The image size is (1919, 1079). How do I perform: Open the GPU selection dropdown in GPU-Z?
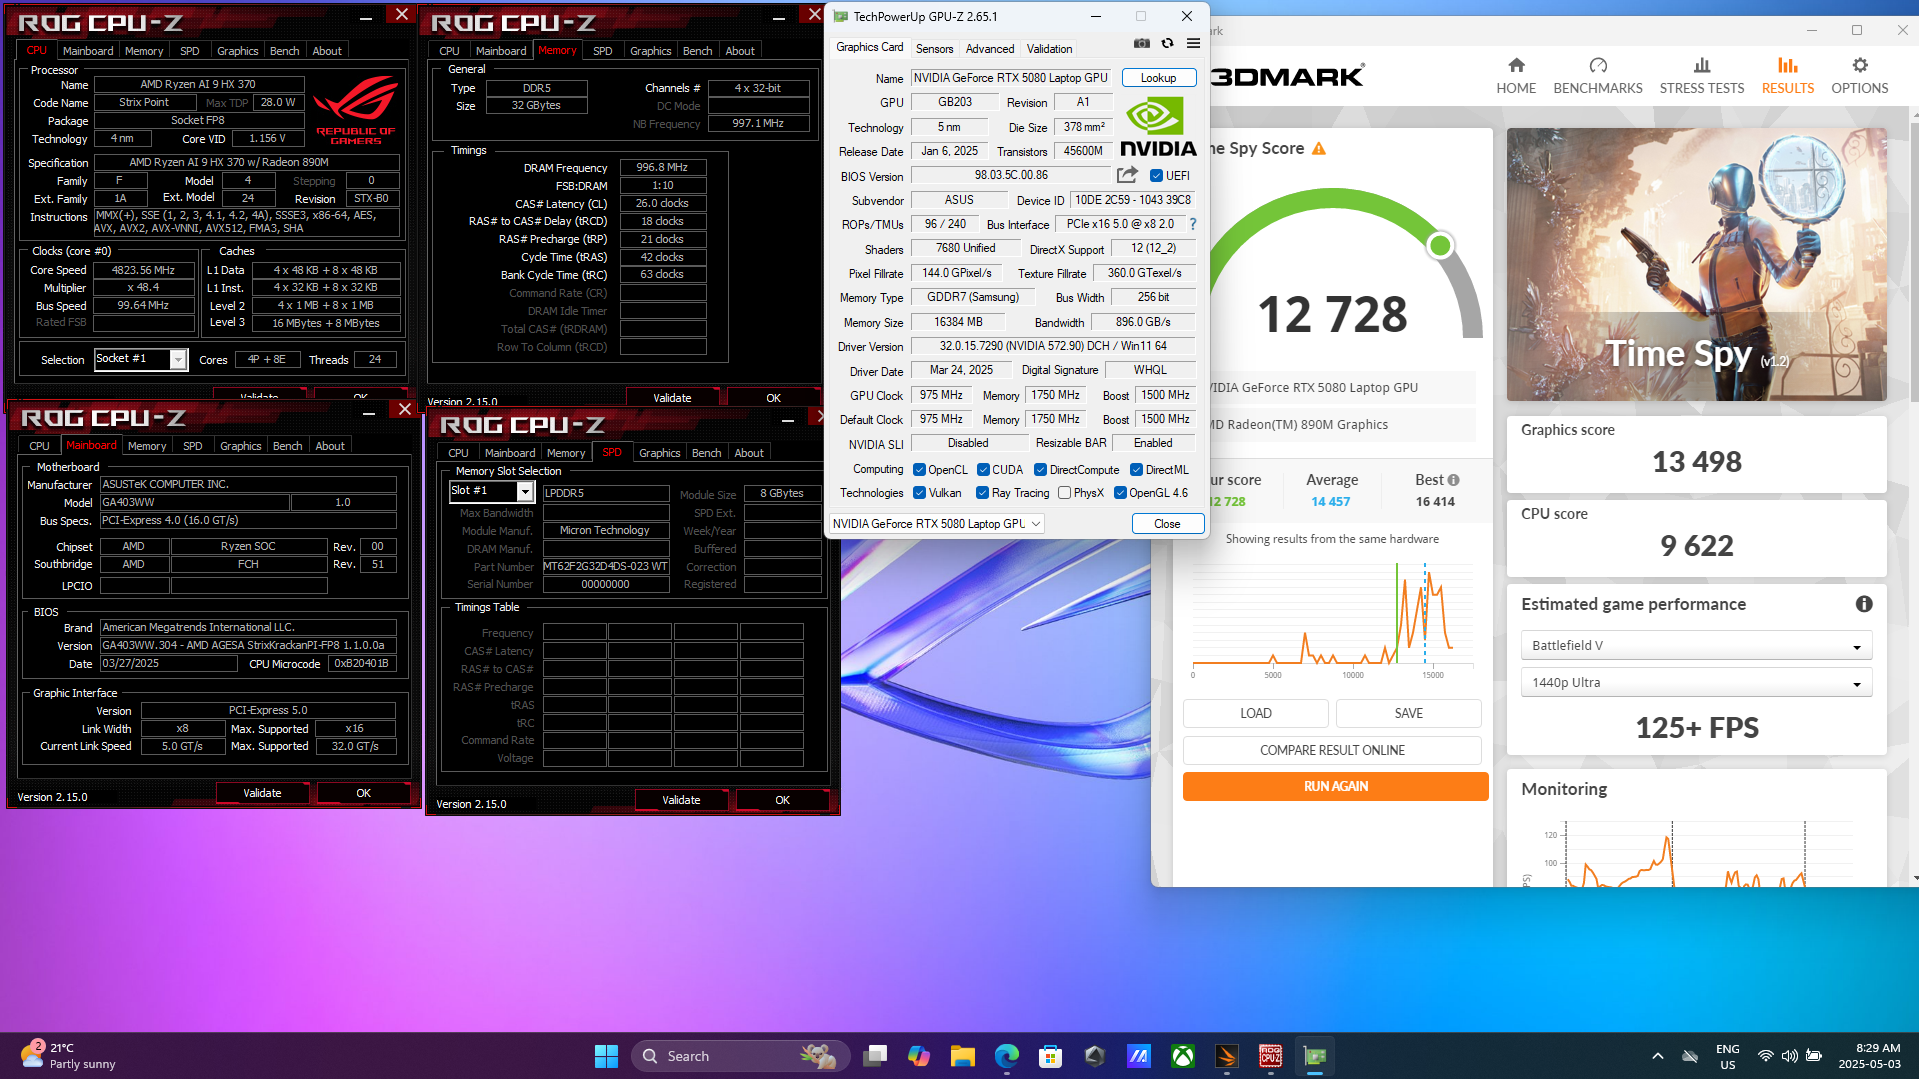pos(937,524)
